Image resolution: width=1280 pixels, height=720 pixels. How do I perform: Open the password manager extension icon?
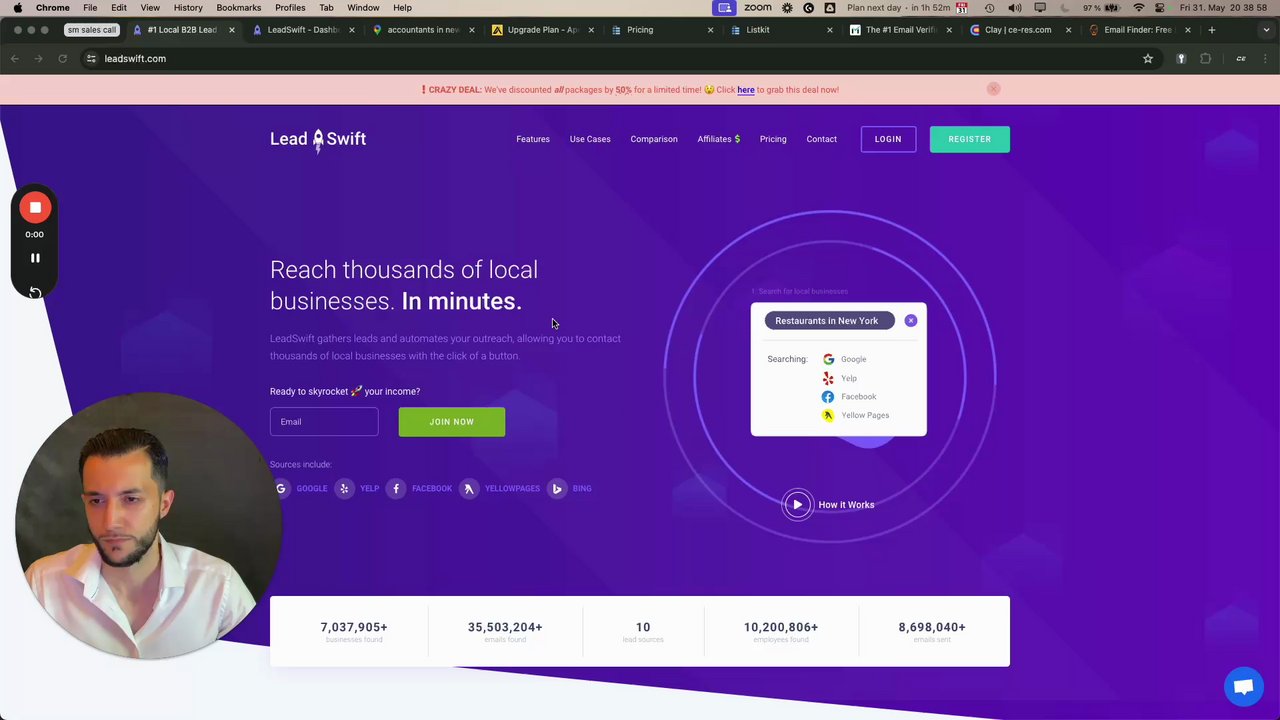coord(1181,58)
